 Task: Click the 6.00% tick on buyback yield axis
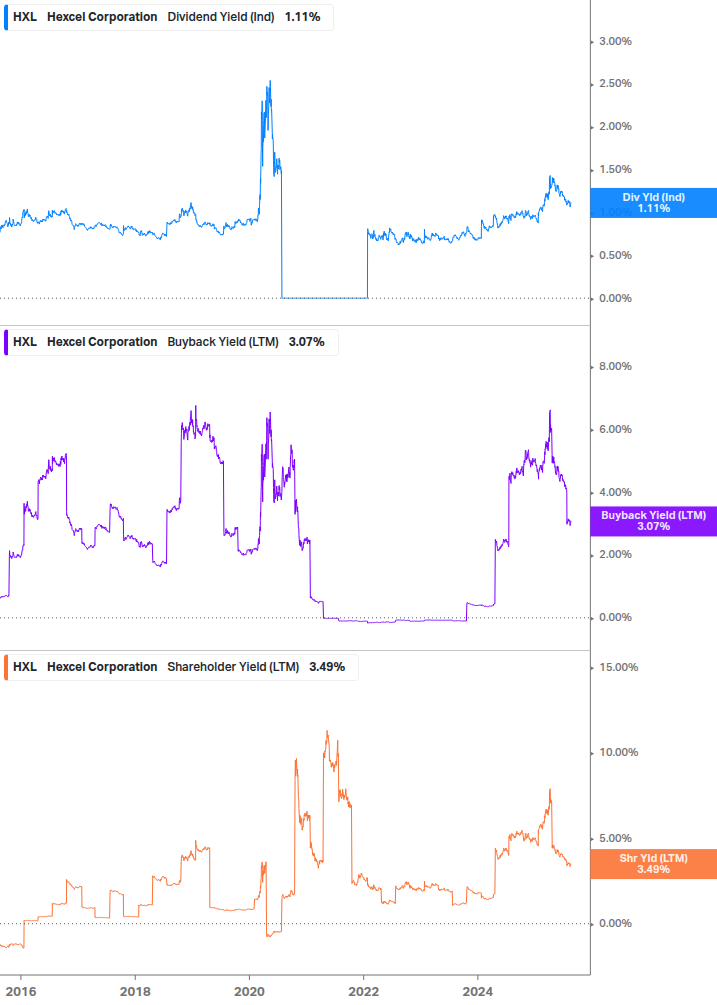pyautogui.click(x=615, y=429)
